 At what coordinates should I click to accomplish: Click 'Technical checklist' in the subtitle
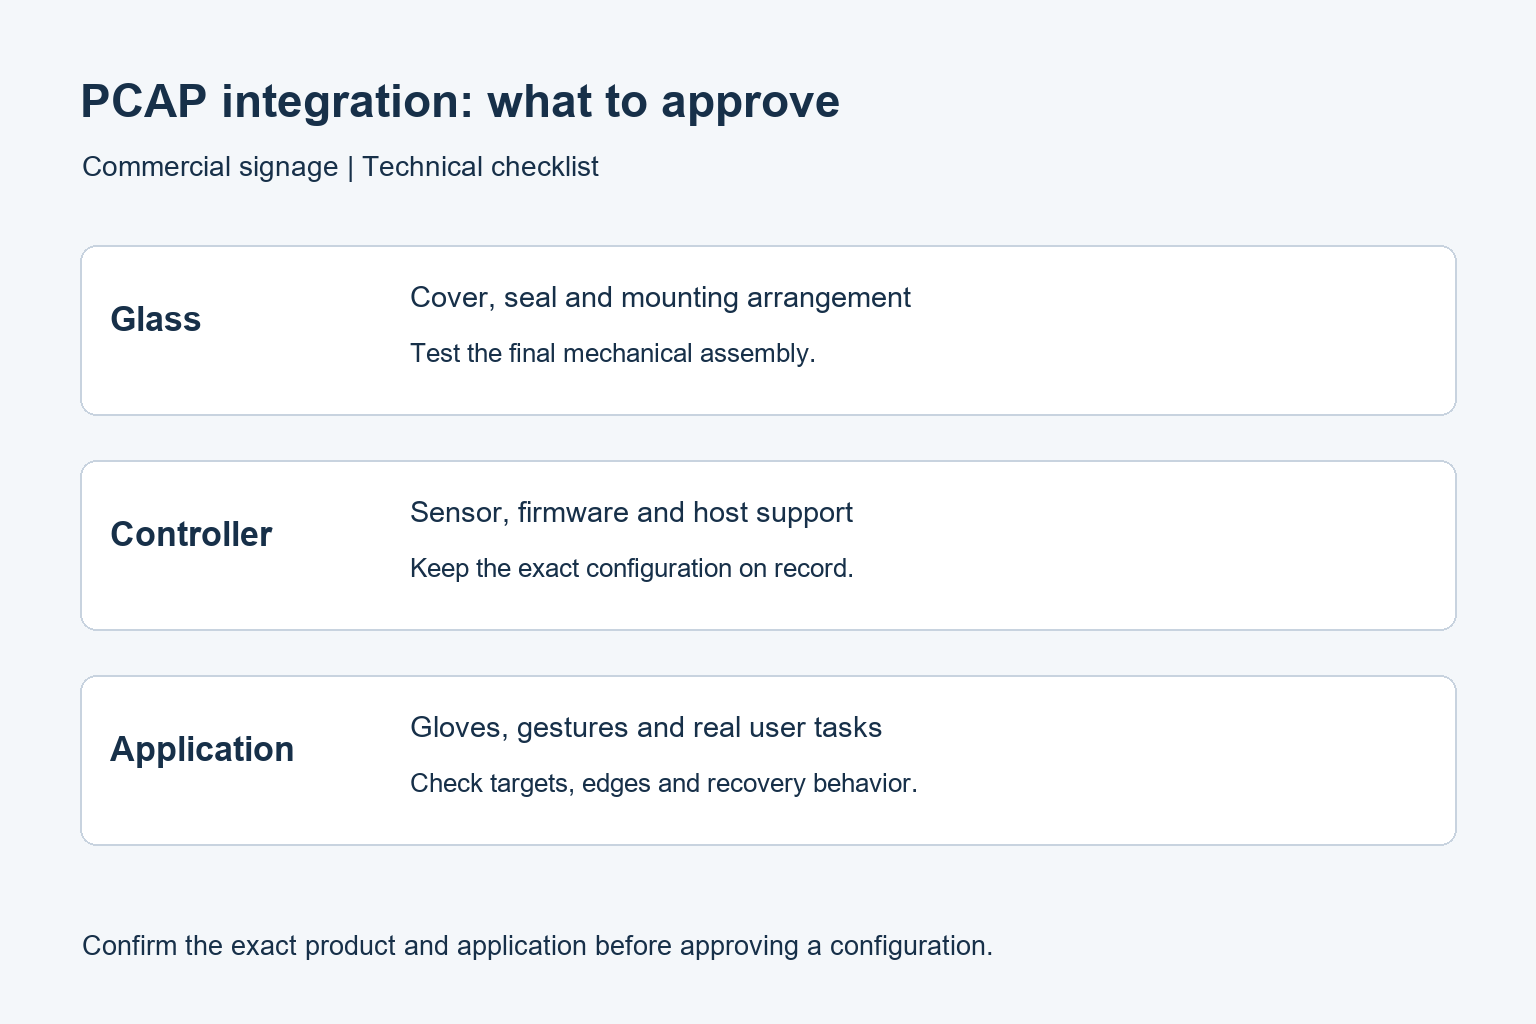480,167
